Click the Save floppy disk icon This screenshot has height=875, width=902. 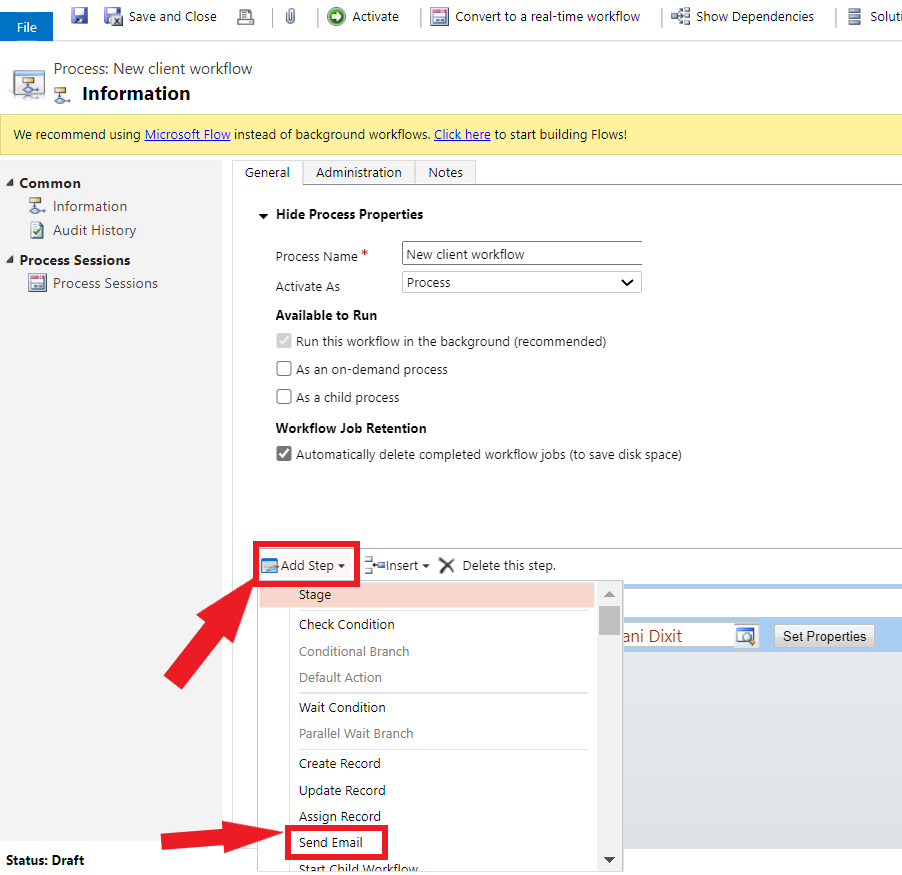(x=79, y=16)
